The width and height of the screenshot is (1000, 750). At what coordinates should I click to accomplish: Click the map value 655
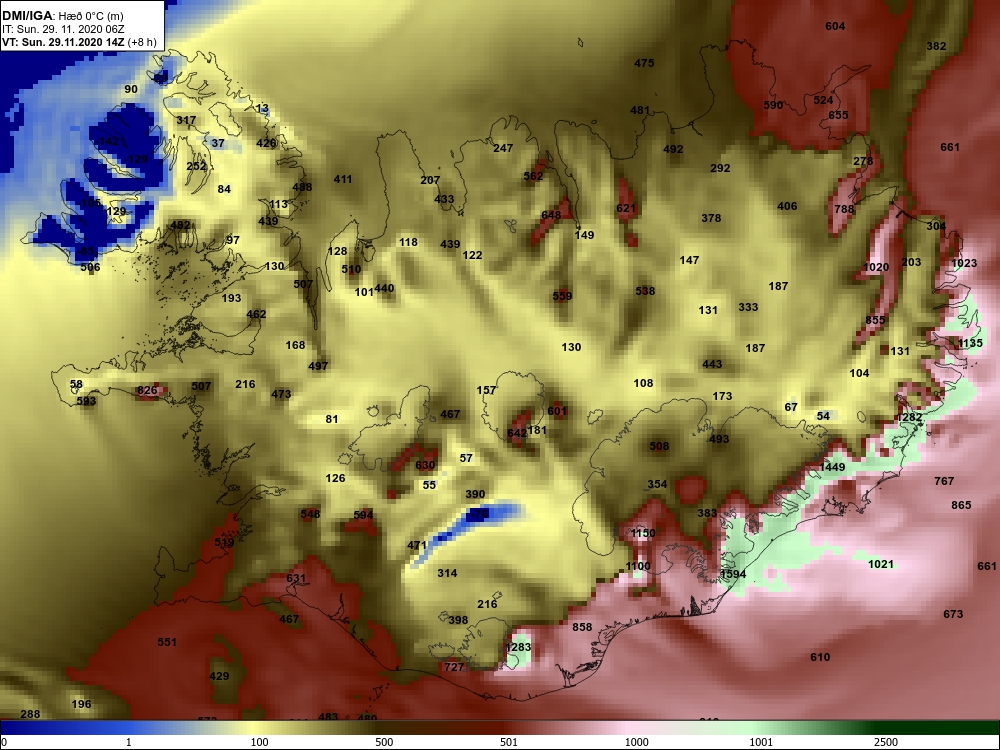838,115
